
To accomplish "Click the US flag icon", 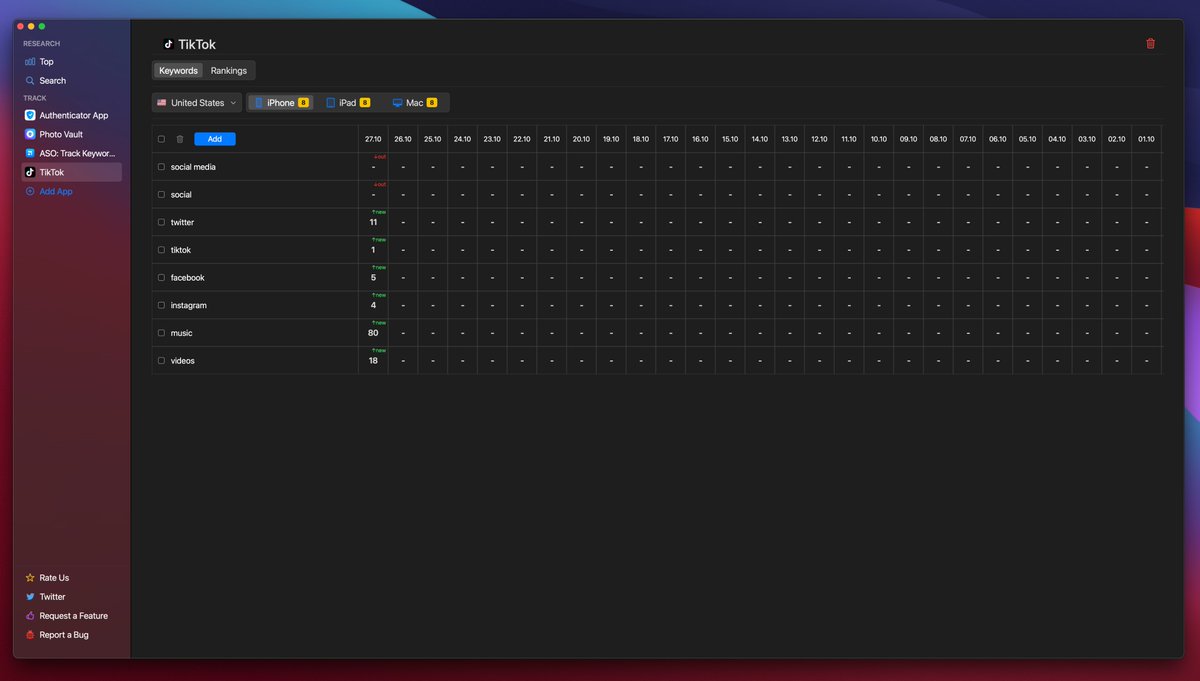I will tap(161, 103).
